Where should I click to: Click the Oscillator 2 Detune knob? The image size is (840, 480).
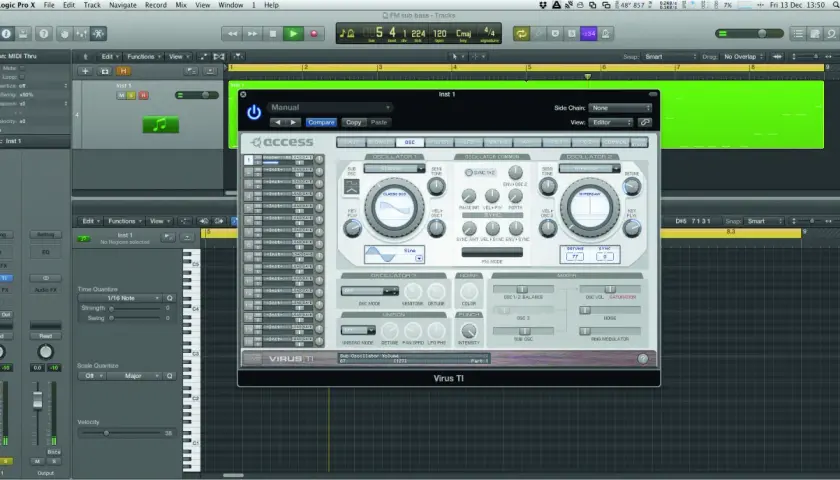[x=632, y=186]
